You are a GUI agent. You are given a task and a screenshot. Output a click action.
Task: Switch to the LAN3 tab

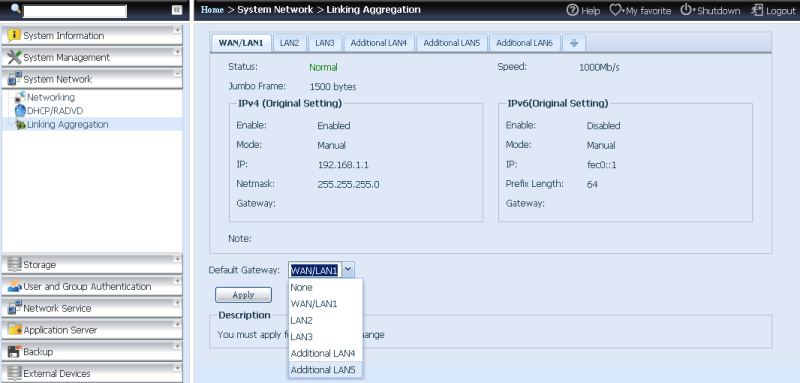[x=324, y=43]
